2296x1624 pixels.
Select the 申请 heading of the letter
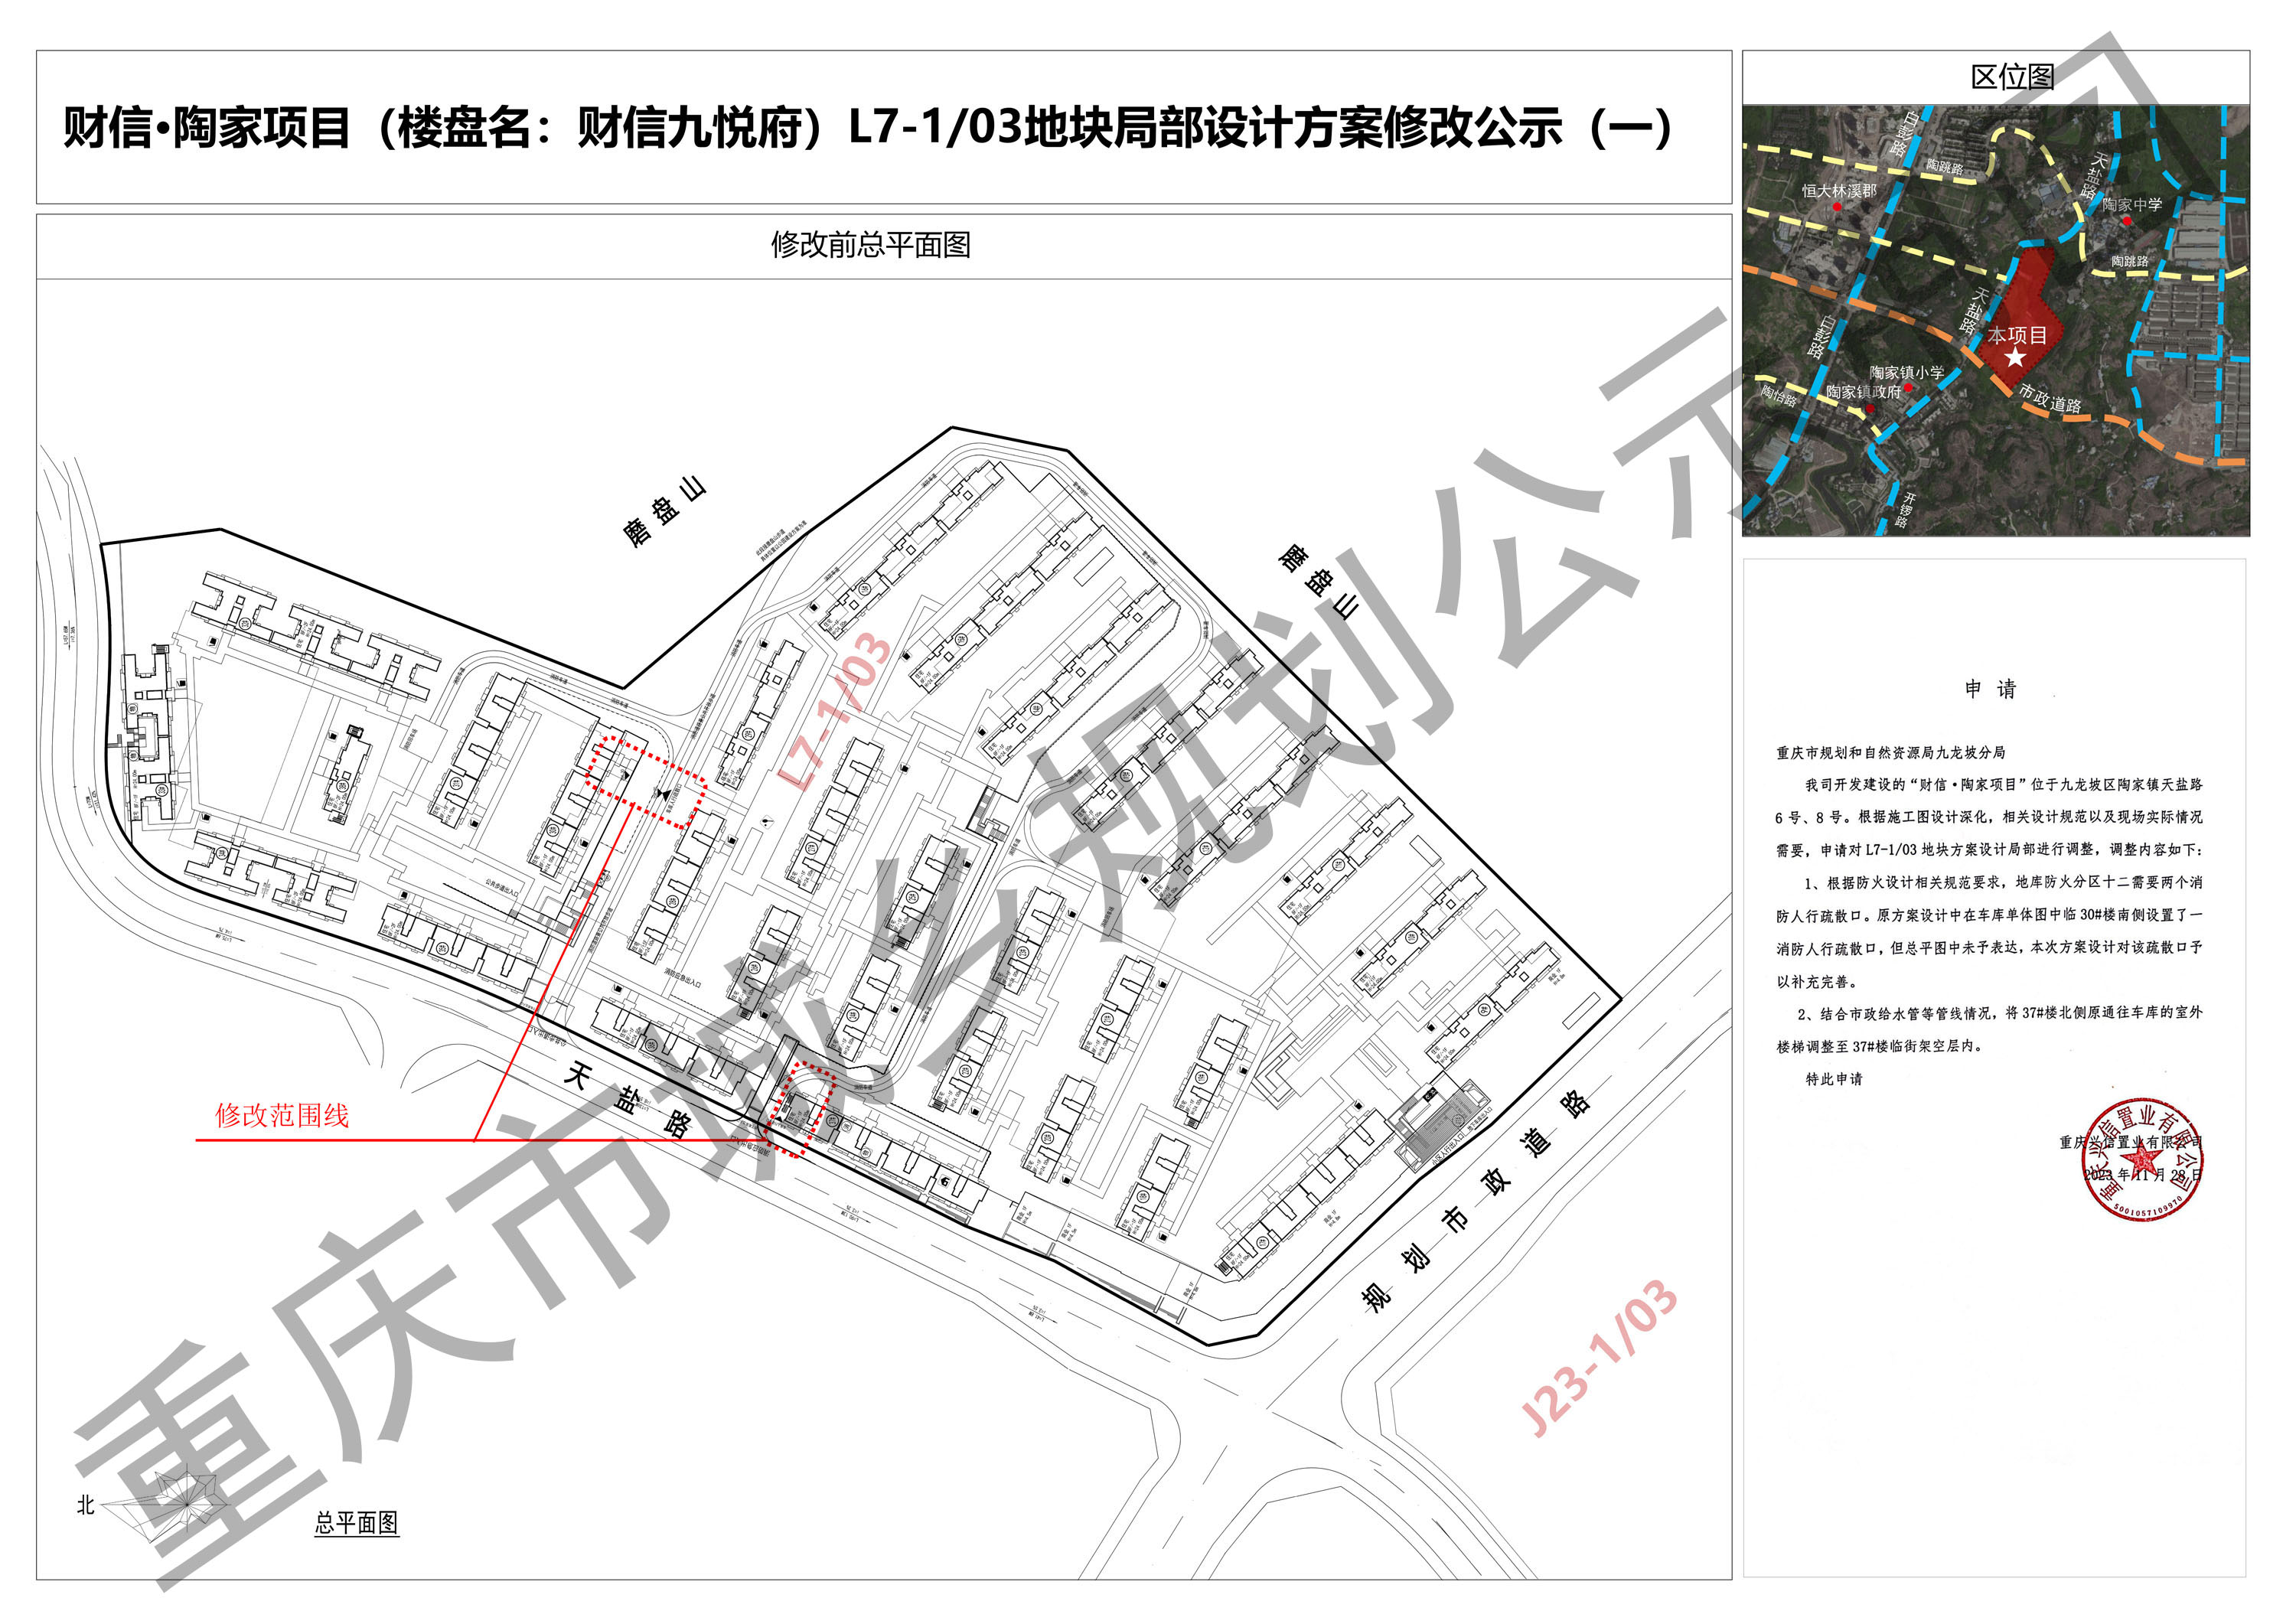point(1990,688)
